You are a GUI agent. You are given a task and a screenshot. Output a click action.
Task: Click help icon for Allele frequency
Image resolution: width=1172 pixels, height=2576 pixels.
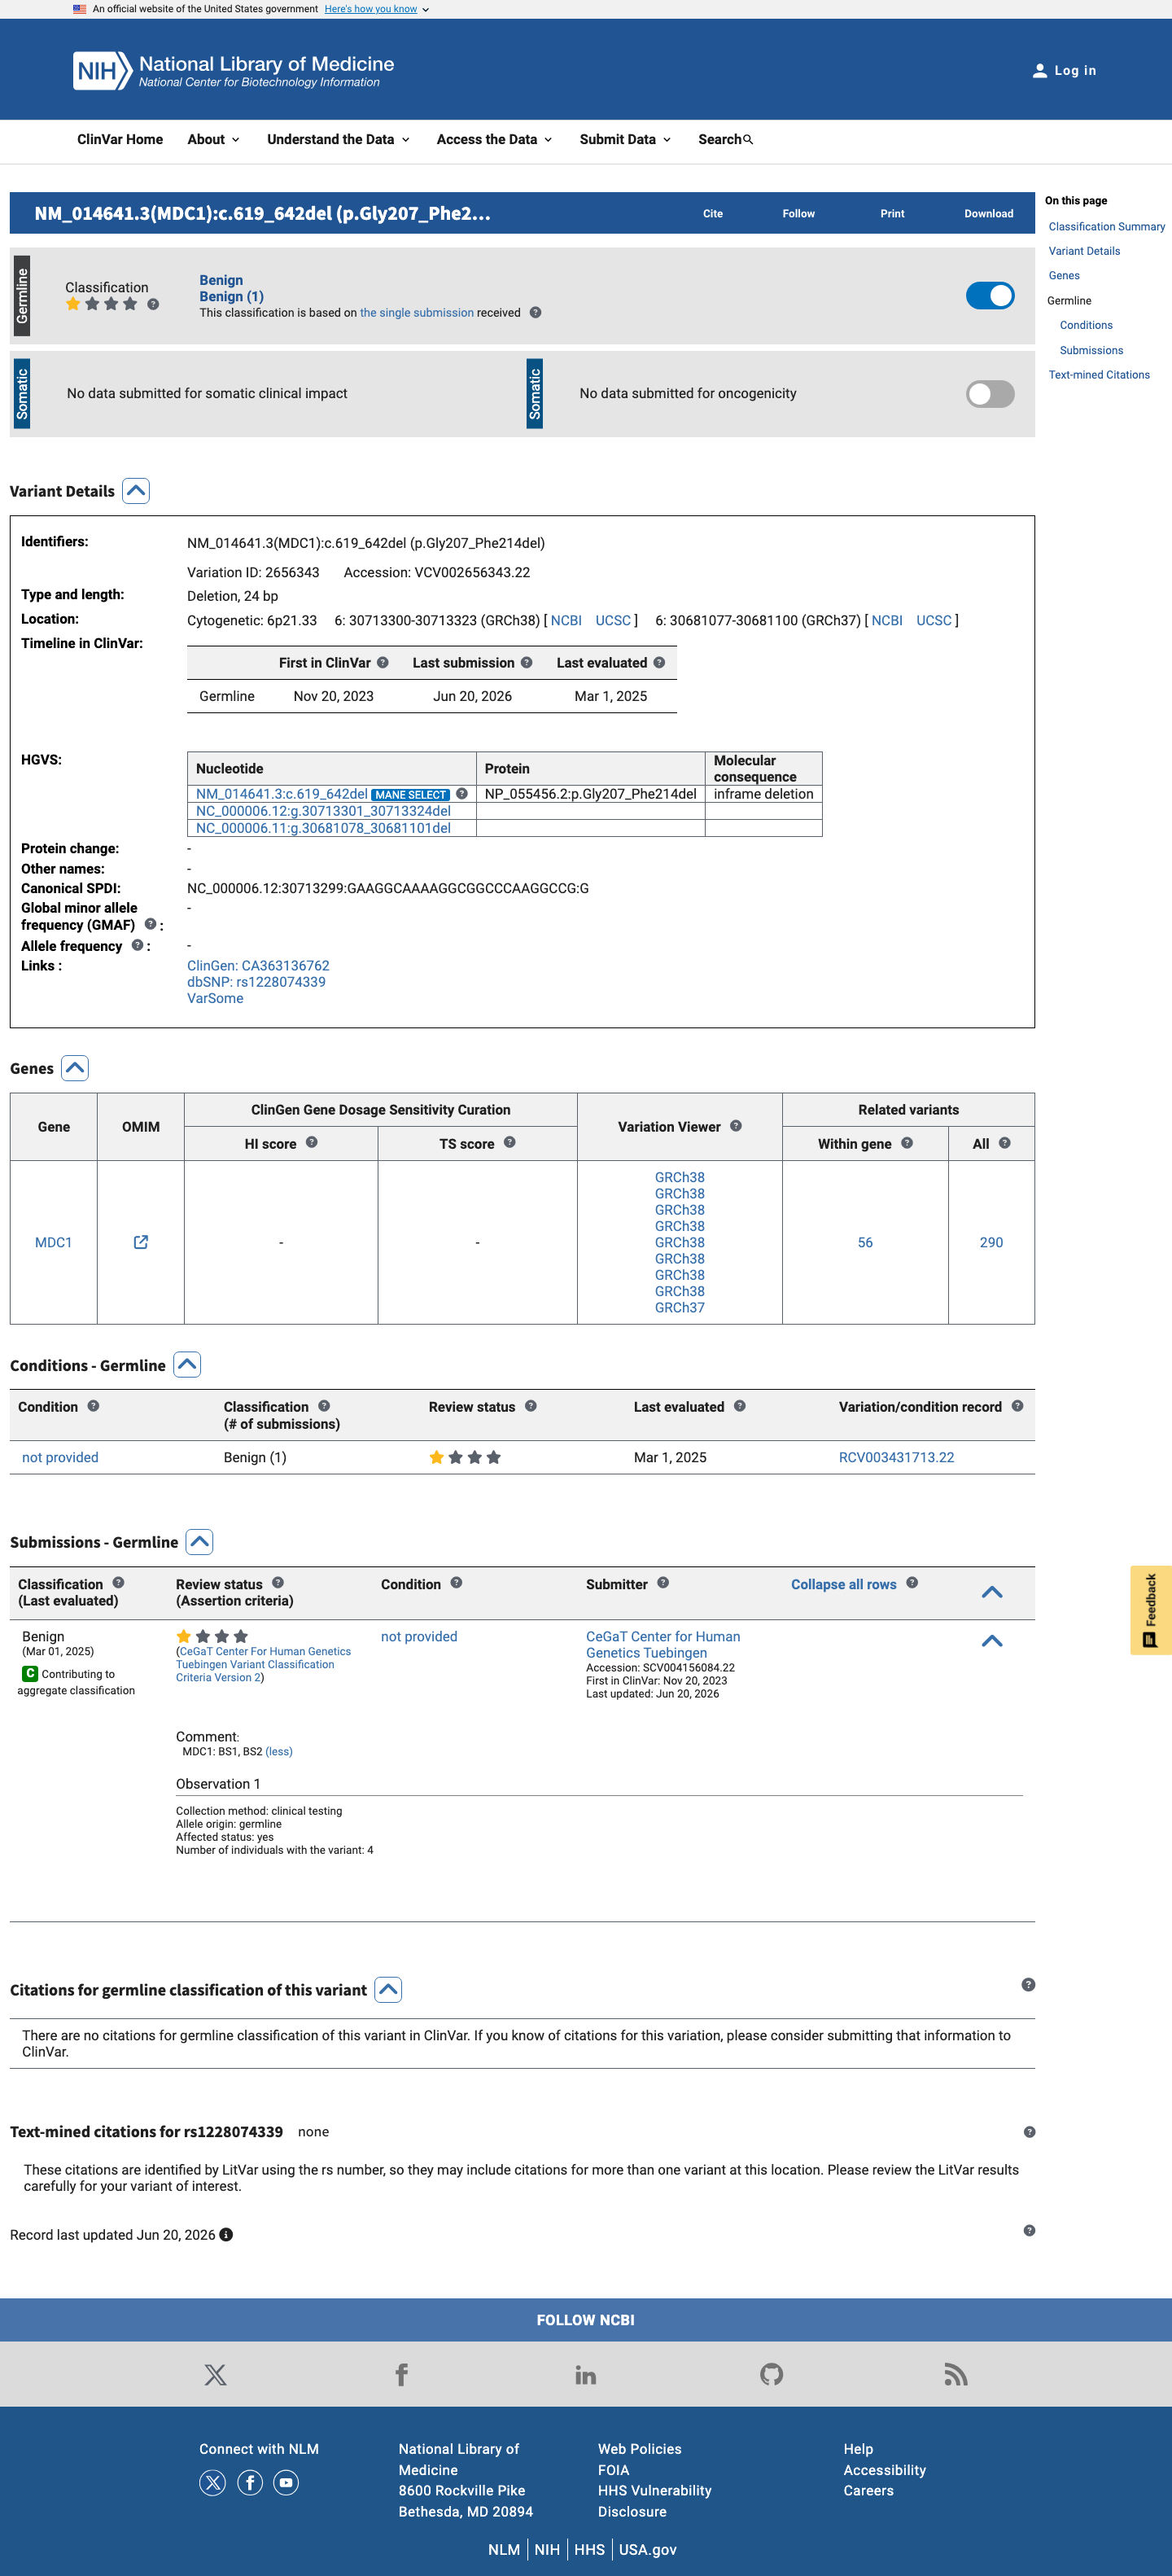(137, 946)
